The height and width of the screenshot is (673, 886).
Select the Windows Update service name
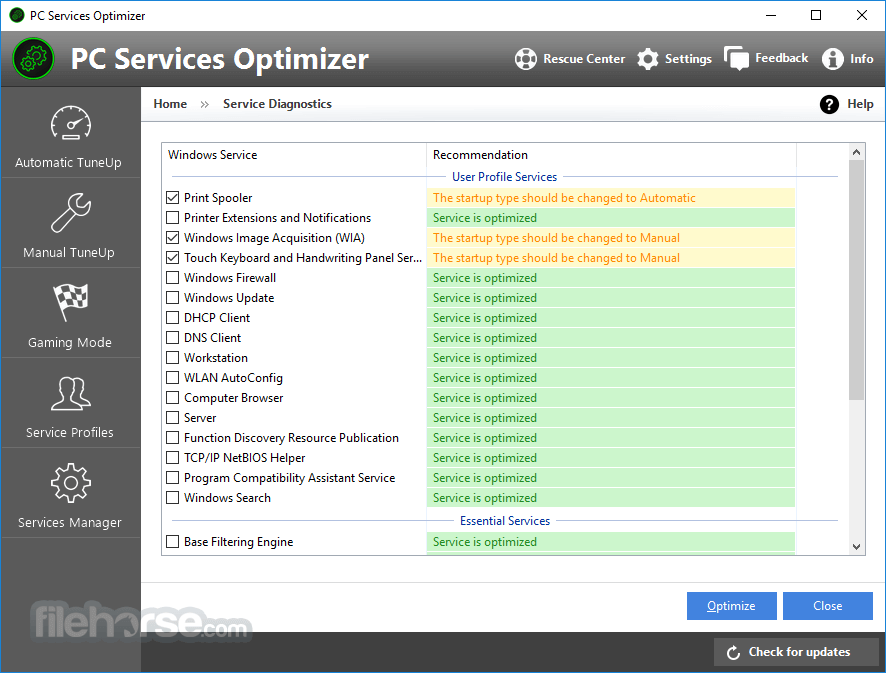click(229, 298)
